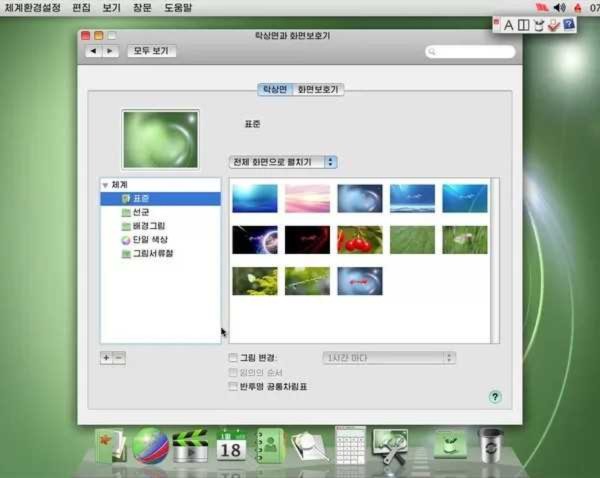Open the green sprout application in the dock
Image resolution: width=600 pixels, height=478 pixels.
[450, 444]
